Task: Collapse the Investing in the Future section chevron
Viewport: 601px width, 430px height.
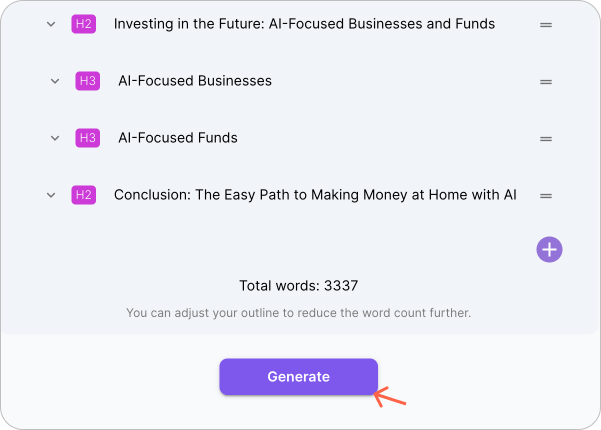Action: [x=51, y=24]
